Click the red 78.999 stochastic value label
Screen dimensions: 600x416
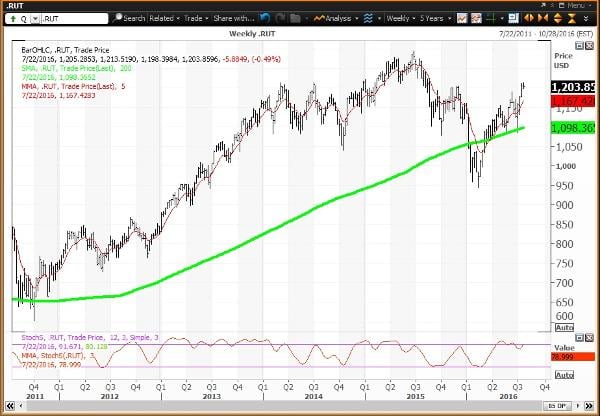(573, 357)
